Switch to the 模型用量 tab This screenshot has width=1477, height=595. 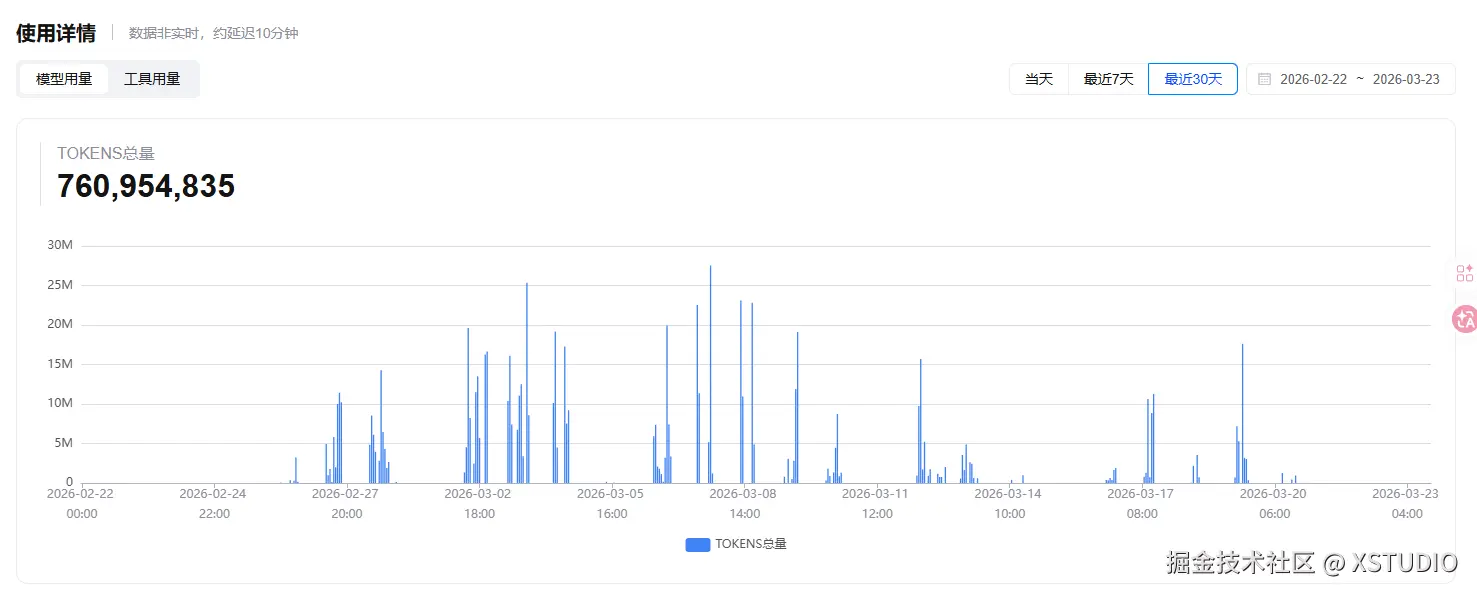(x=64, y=79)
